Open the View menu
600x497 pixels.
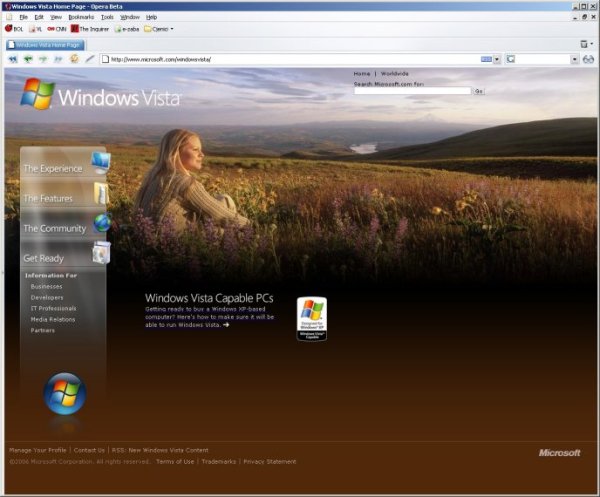tap(56, 17)
